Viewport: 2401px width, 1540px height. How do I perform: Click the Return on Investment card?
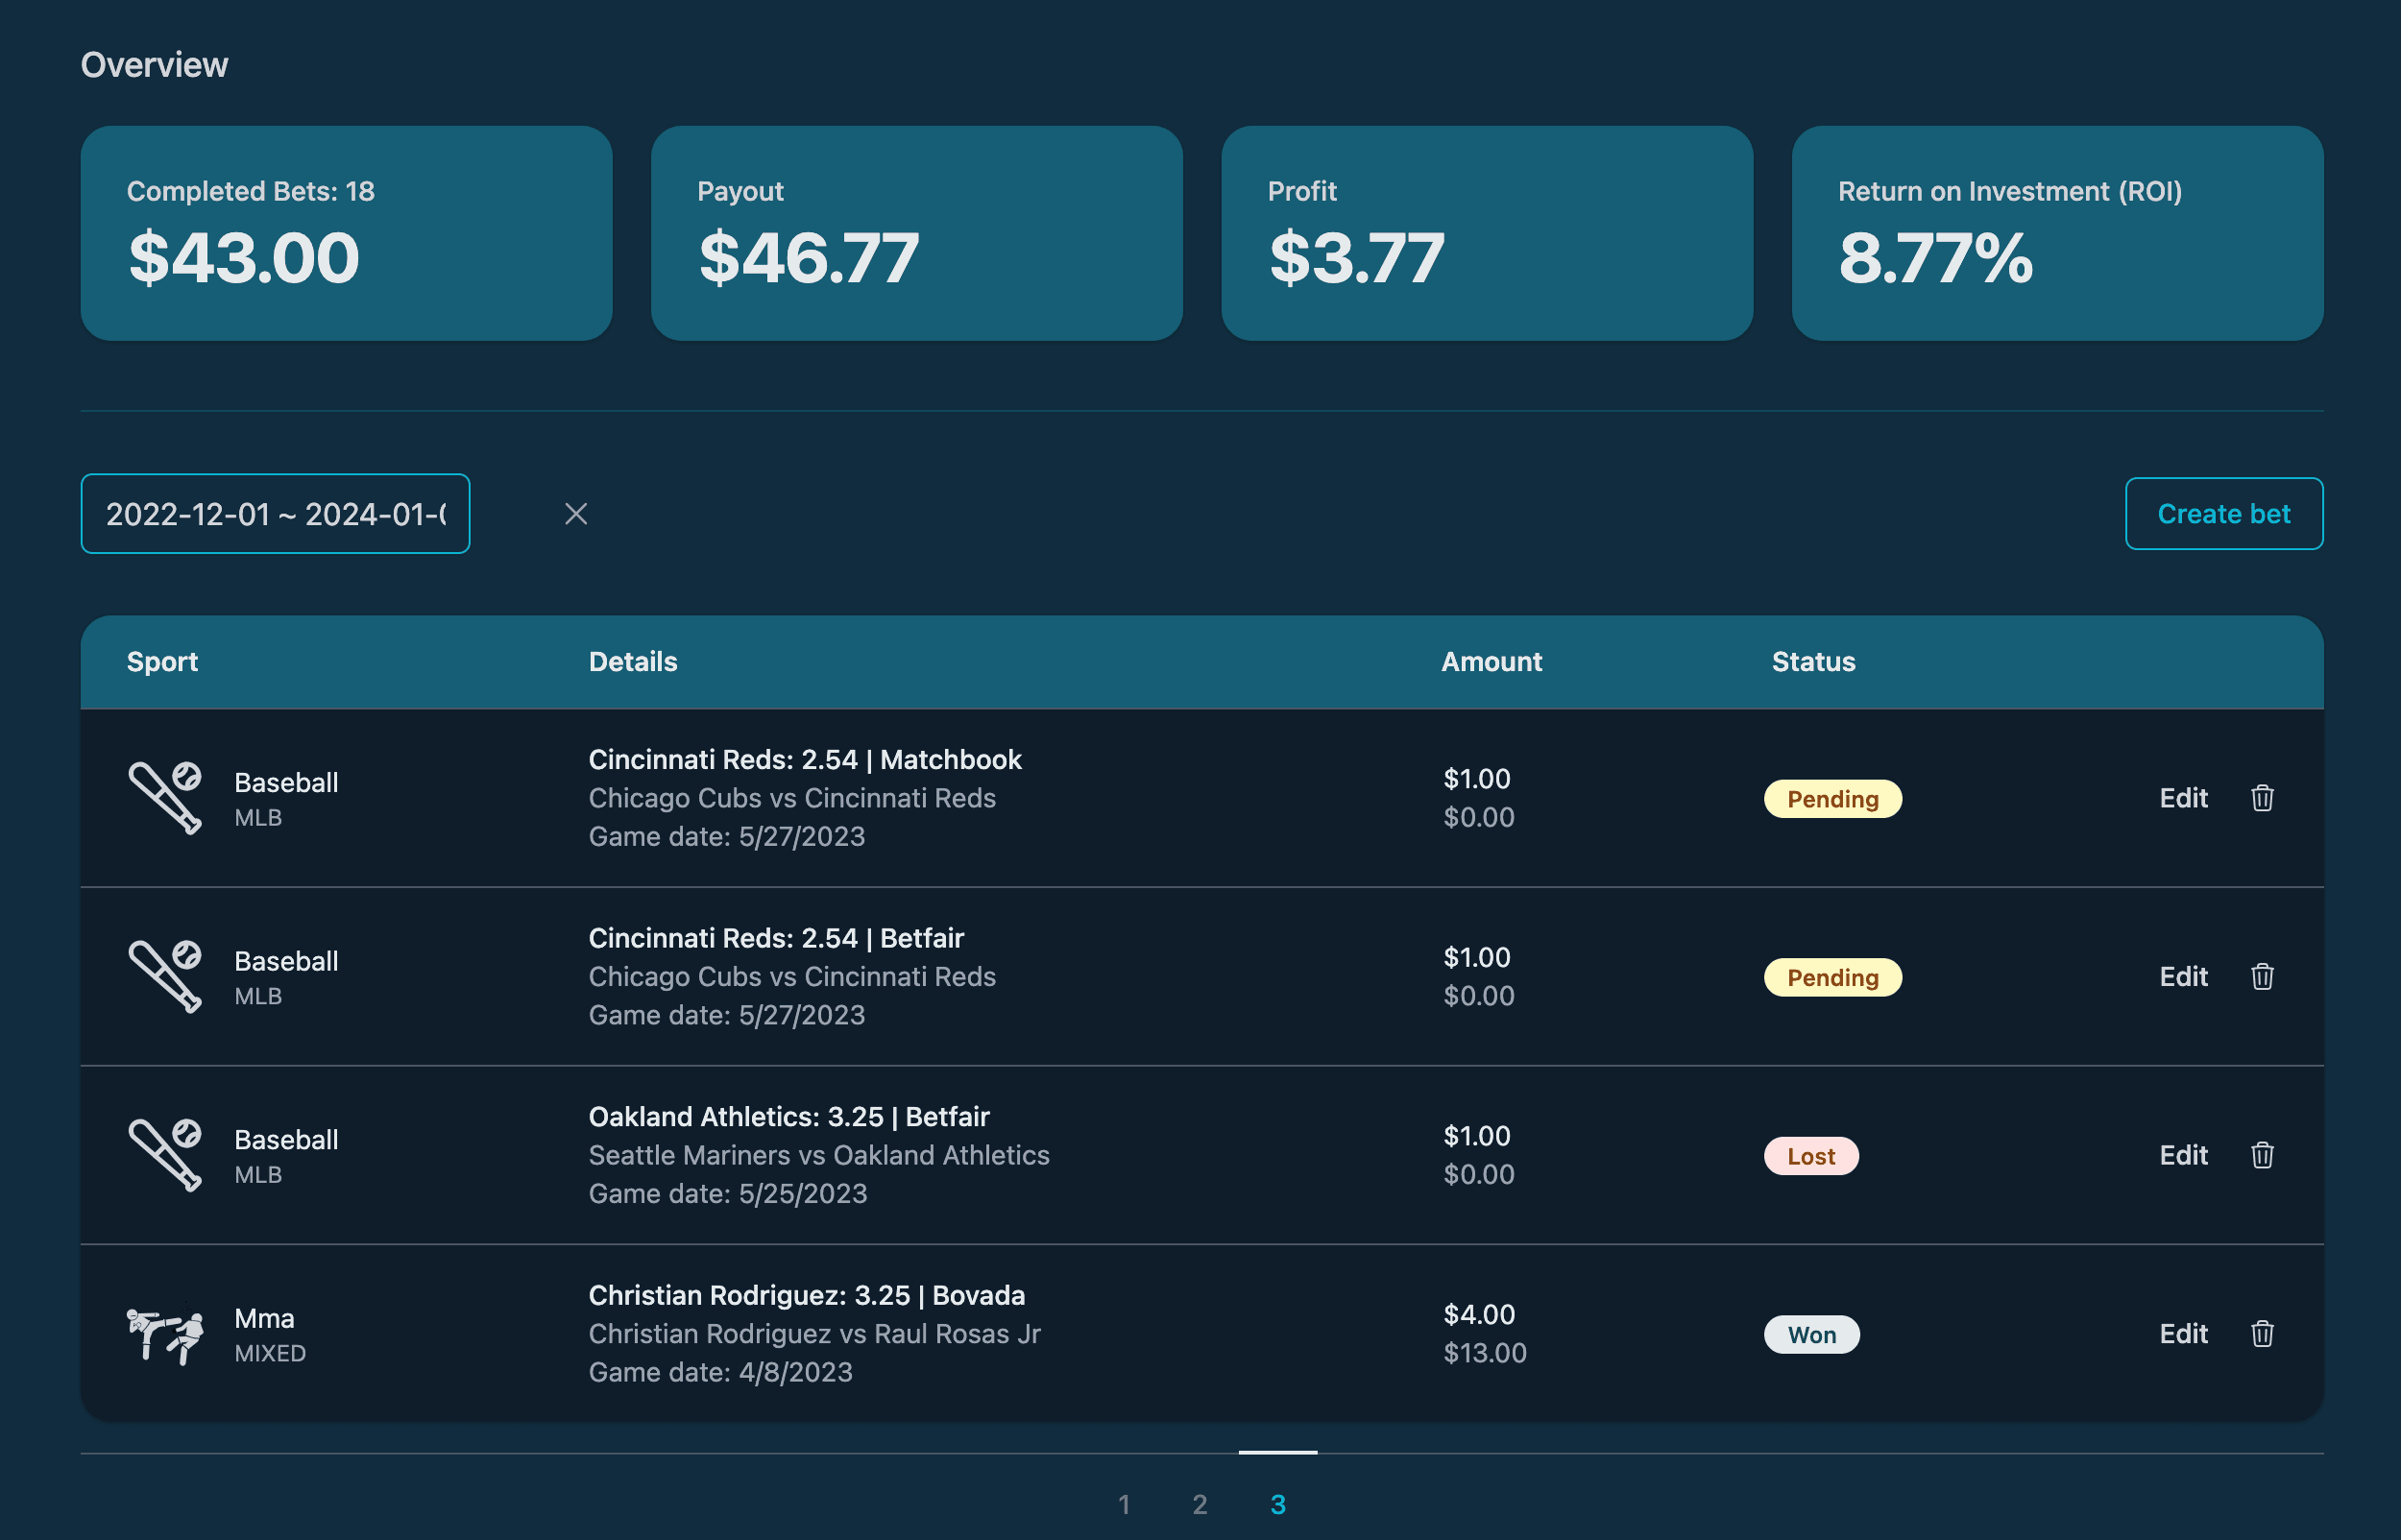coord(2056,233)
